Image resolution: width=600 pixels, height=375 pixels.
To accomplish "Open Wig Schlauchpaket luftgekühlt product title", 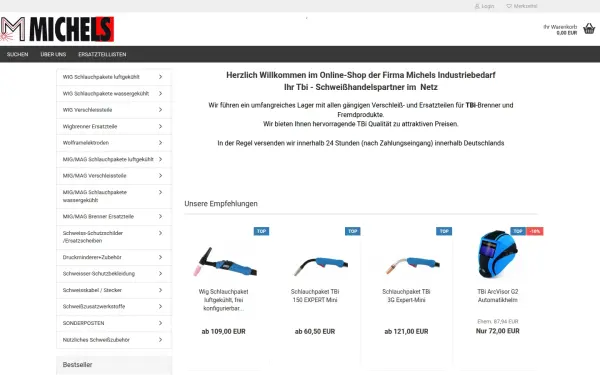I will click(223, 300).
